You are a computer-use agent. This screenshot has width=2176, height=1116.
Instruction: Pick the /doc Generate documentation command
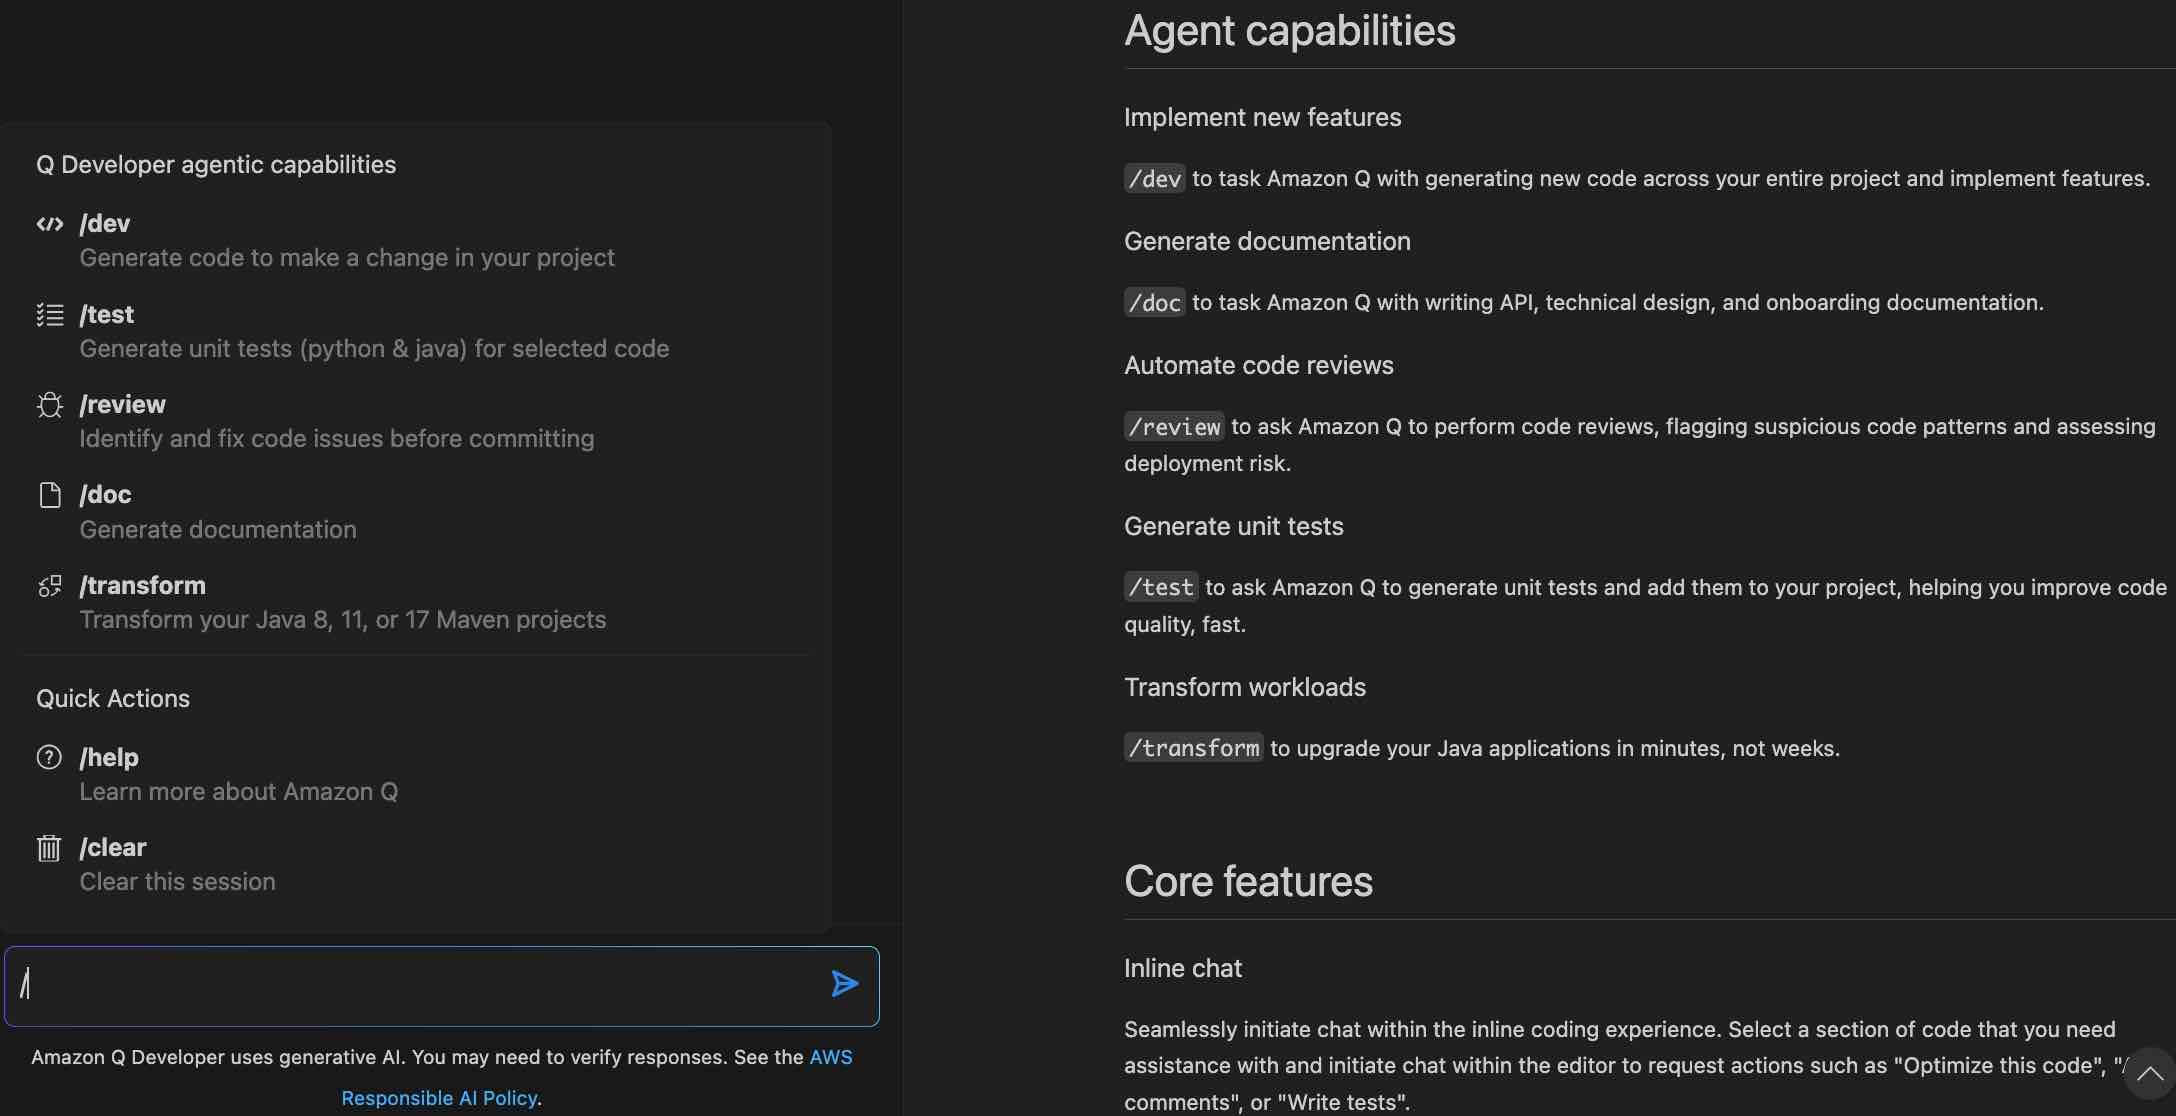pos(217,511)
